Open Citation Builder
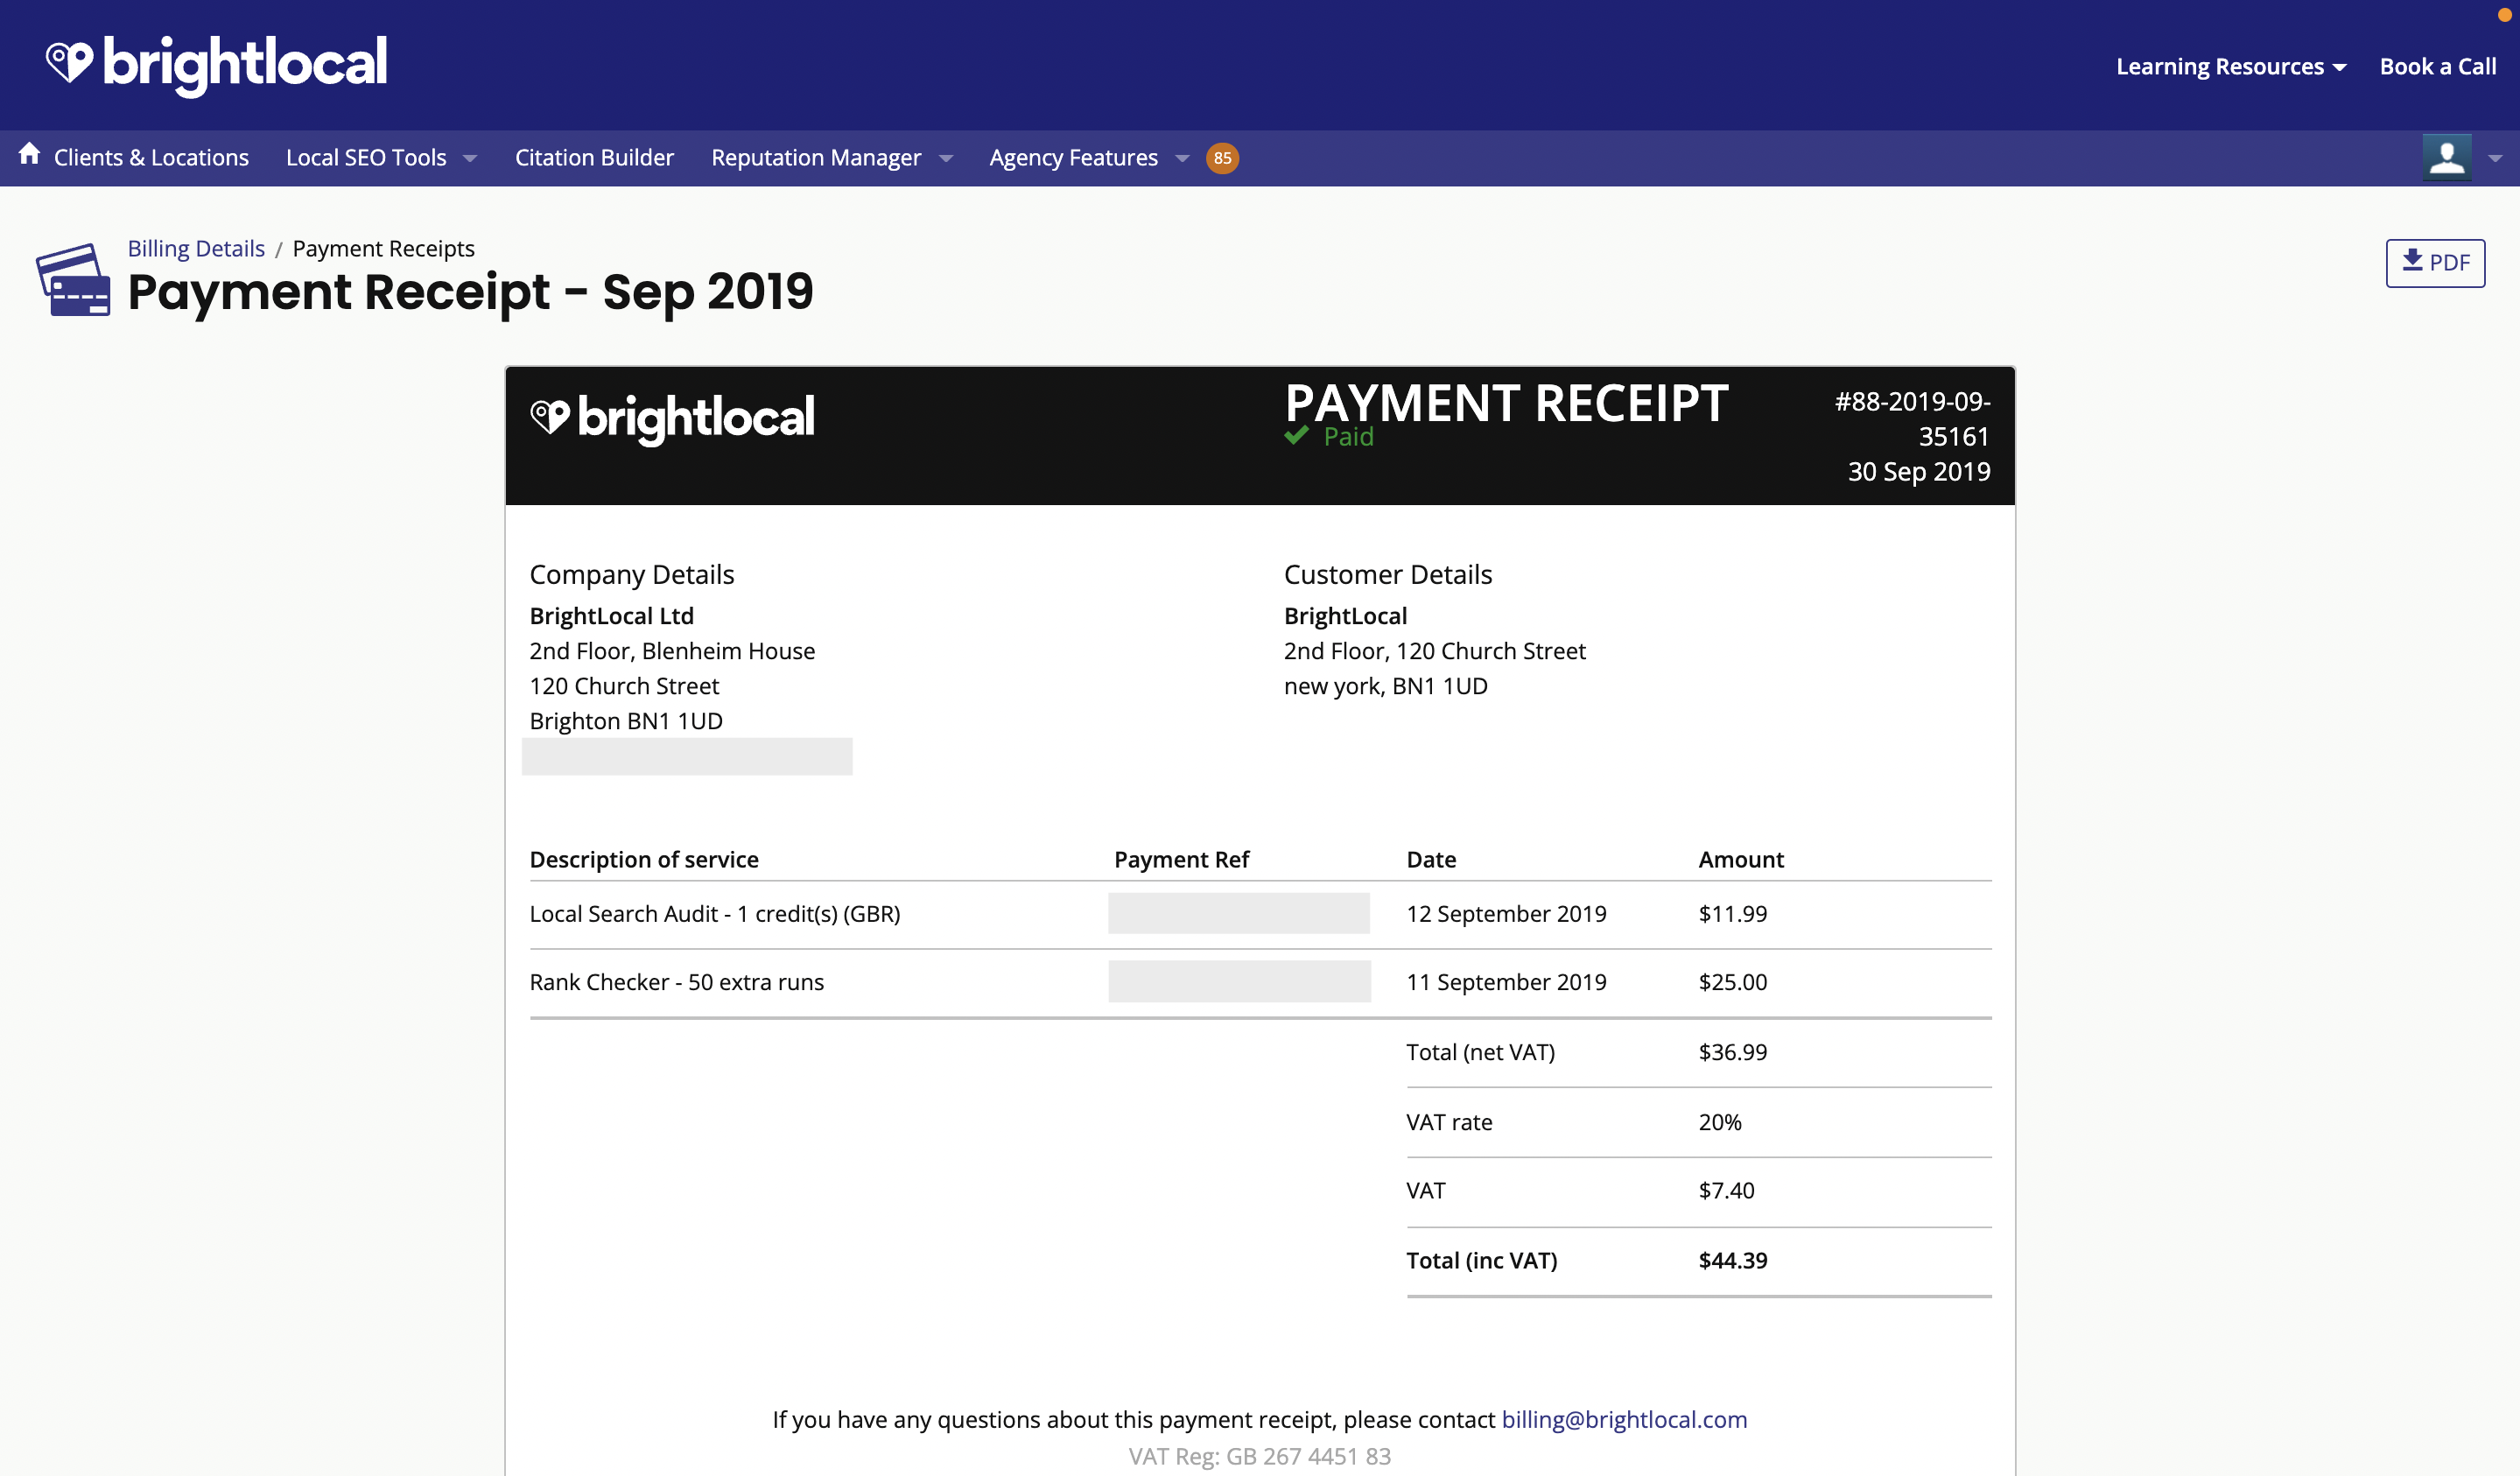 point(594,158)
